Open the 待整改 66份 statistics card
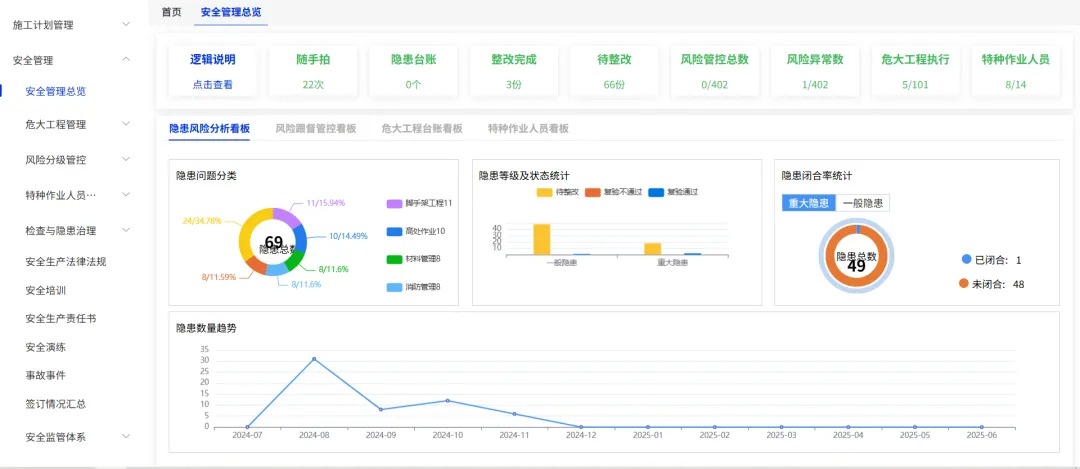The width and height of the screenshot is (1080, 469). [x=613, y=70]
